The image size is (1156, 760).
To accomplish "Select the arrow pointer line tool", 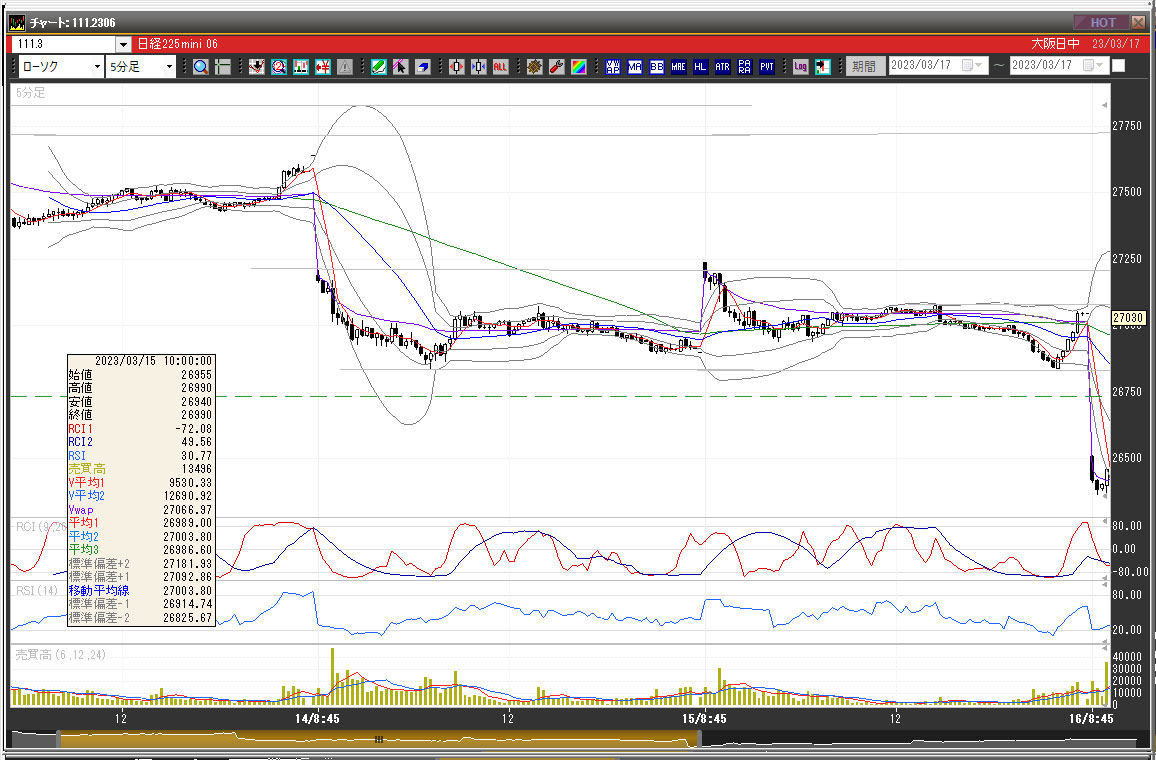I will [x=400, y=67].
